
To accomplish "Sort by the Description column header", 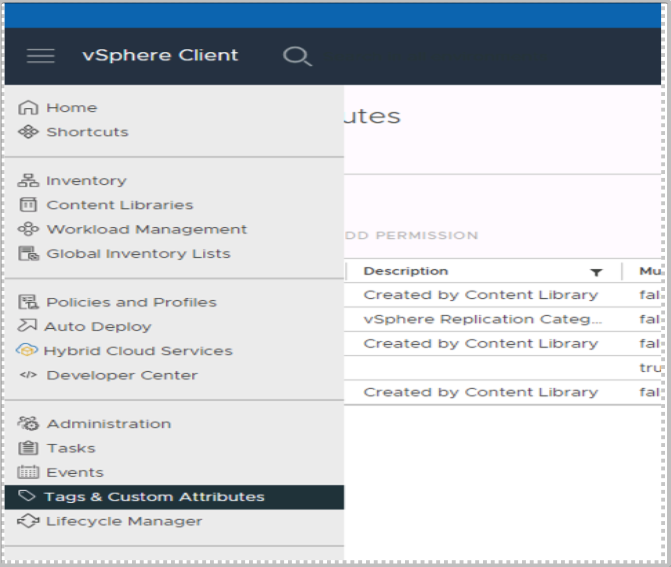I will [x=405, y=271].
